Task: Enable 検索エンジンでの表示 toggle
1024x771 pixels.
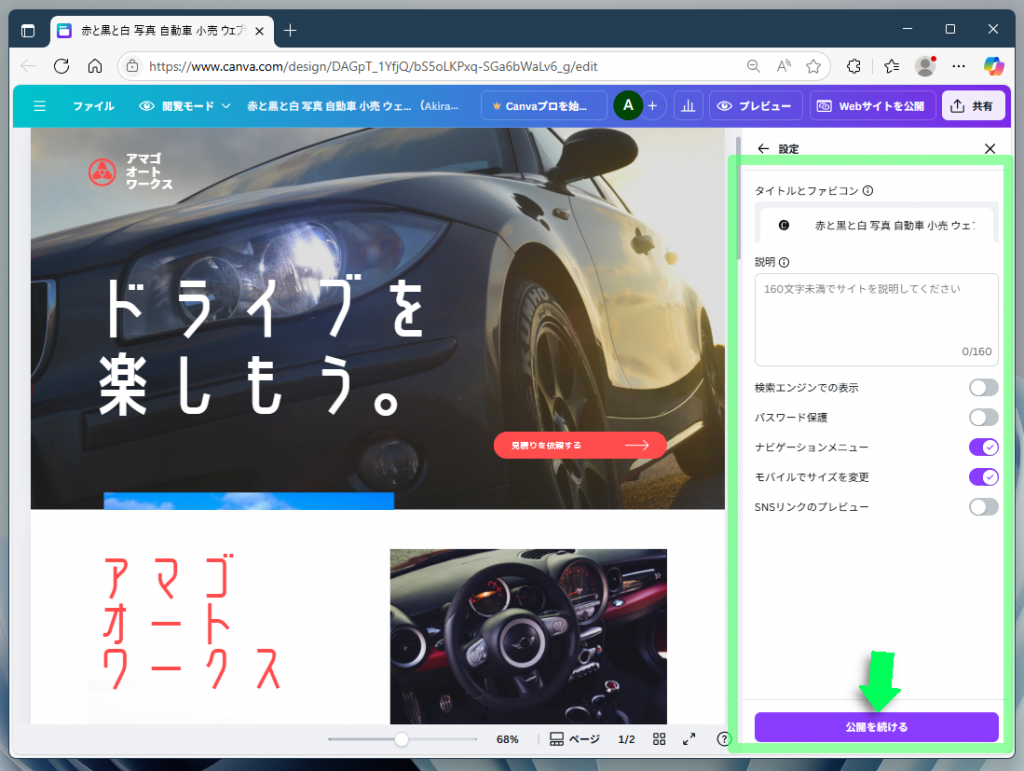Action: click(x=983, y=387)
